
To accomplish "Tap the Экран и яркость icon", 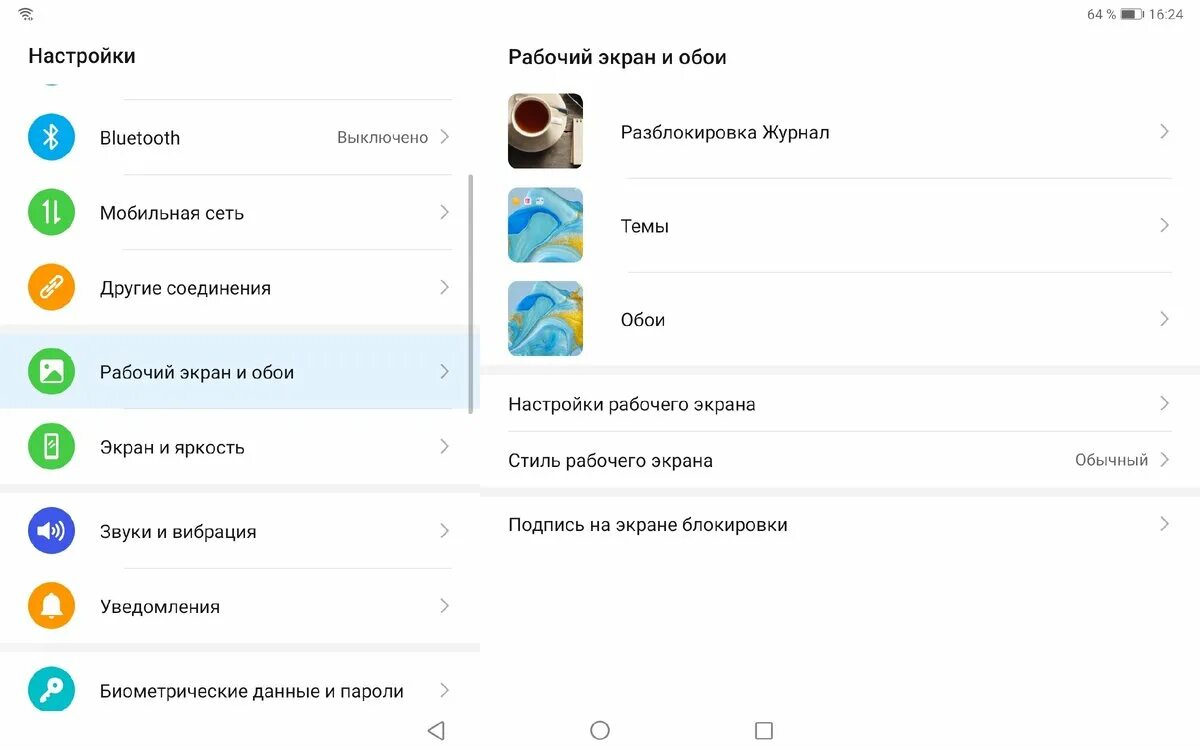I will pyautogui.click(x=51, y=447).
